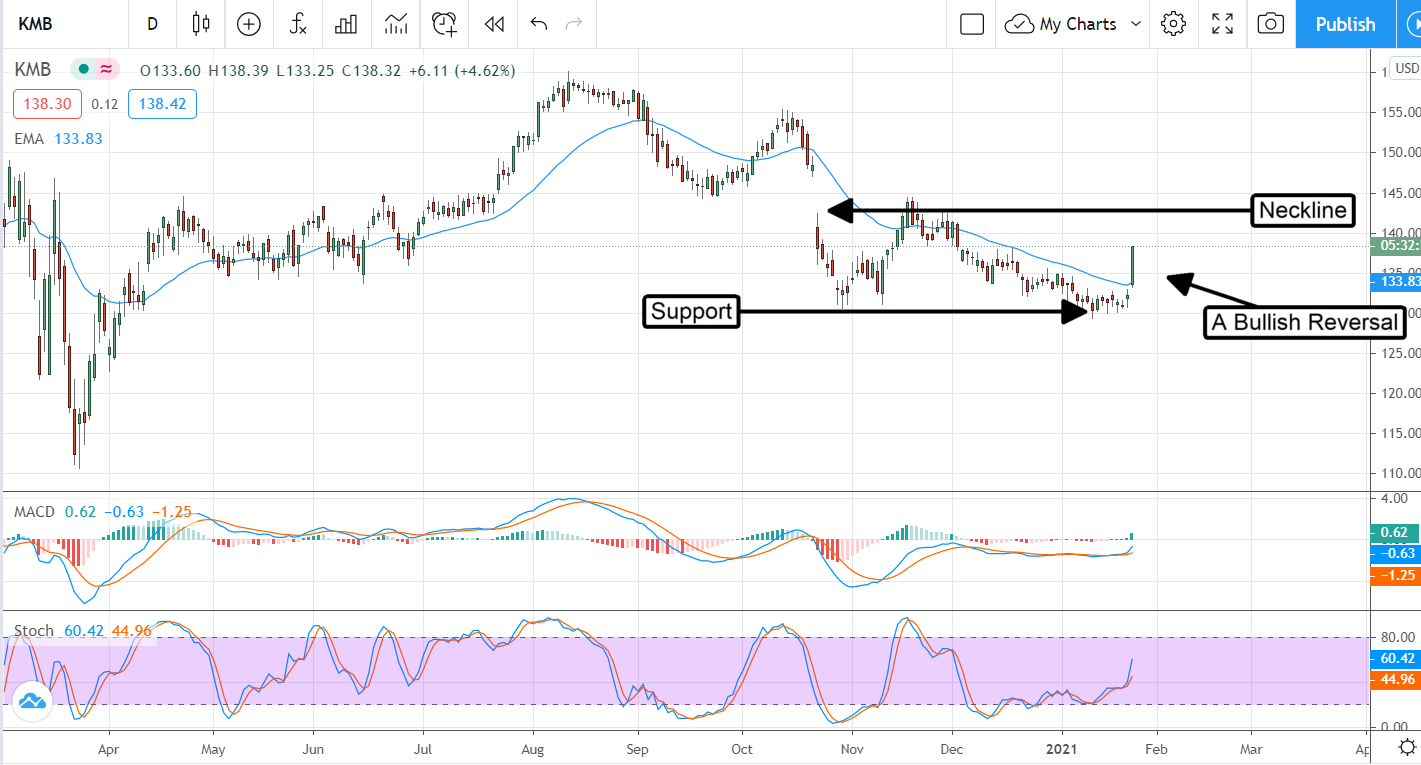The height and width of the screenshot is (765, 1421).
Task: Click the -0.63 MACD value label
Action: (x=1397, y=553)
